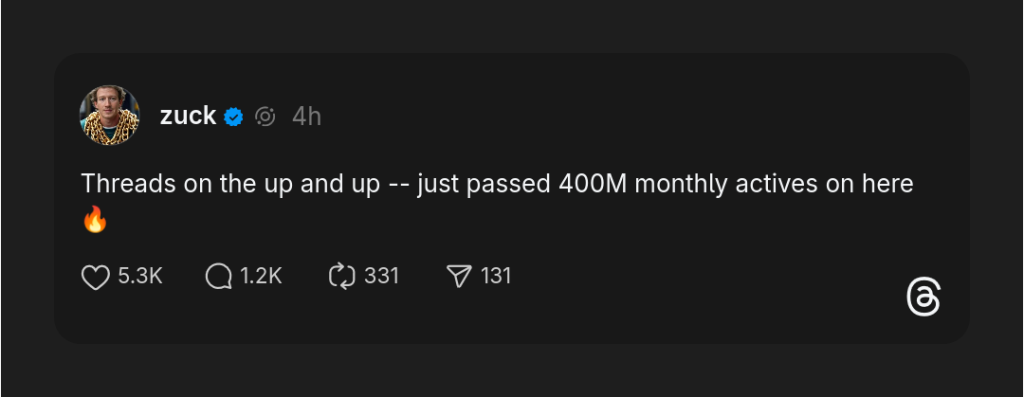View the 331 reposts count
Viewport: 1024px width, 397px height.
pos(381,276)
